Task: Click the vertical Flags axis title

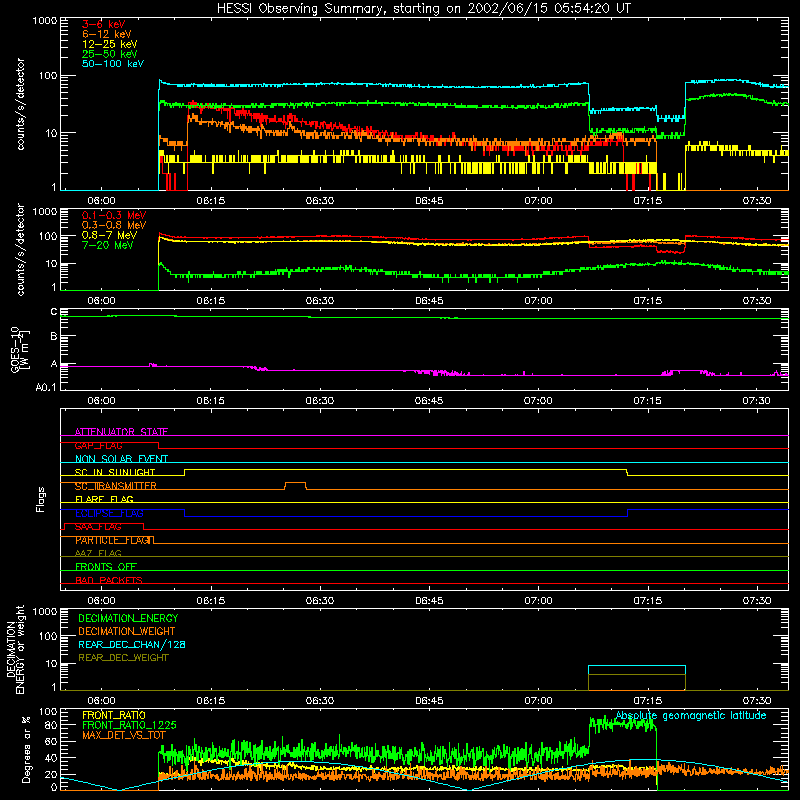Action: [x=40, y=499]
